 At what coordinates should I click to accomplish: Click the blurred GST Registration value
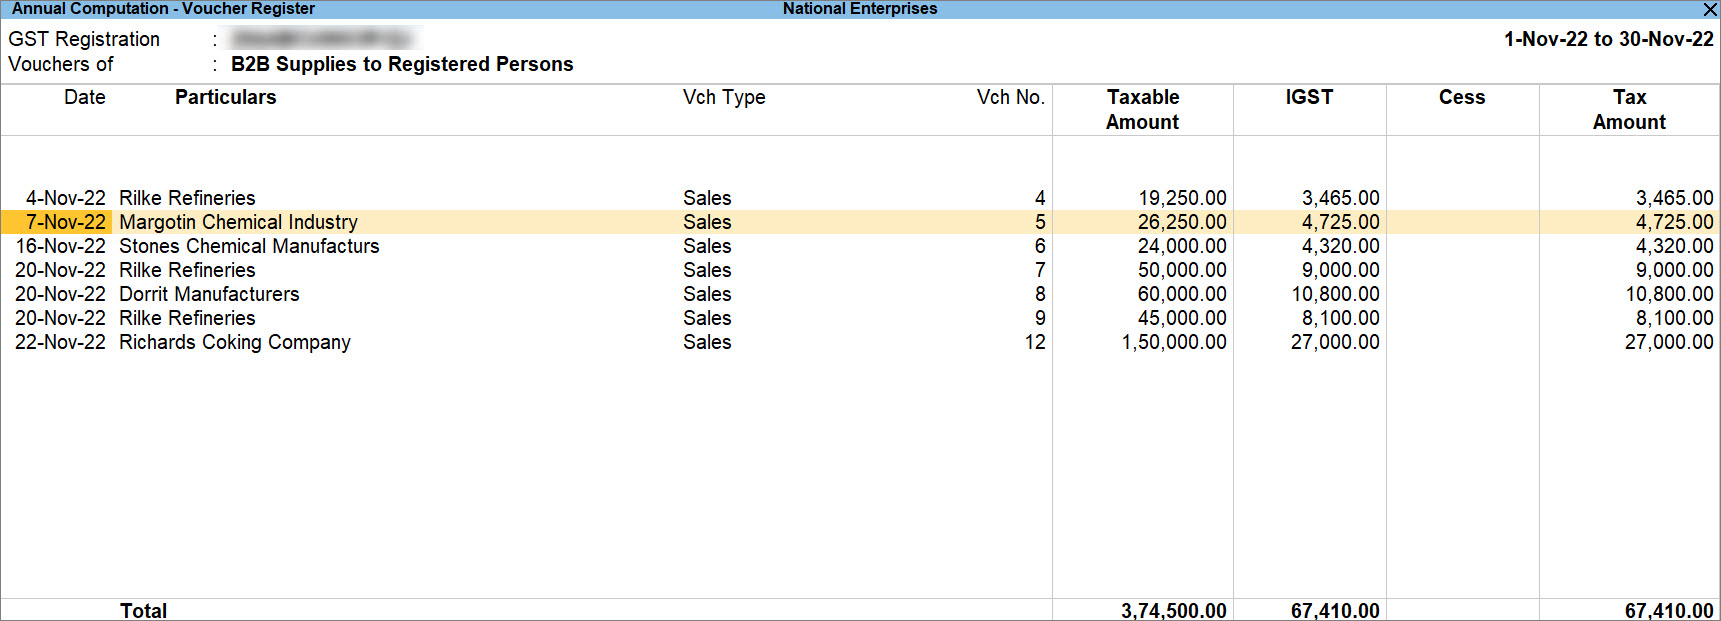(322, 39)
